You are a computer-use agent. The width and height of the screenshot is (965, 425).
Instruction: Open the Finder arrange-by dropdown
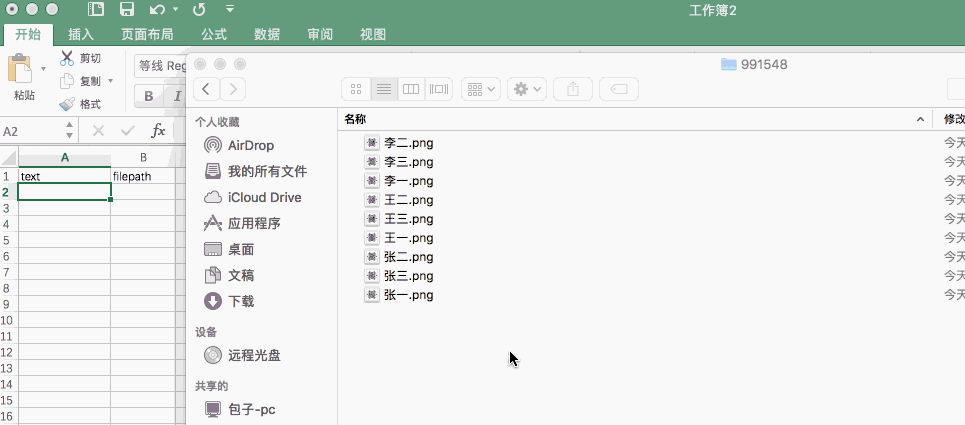tap(481, 89)
